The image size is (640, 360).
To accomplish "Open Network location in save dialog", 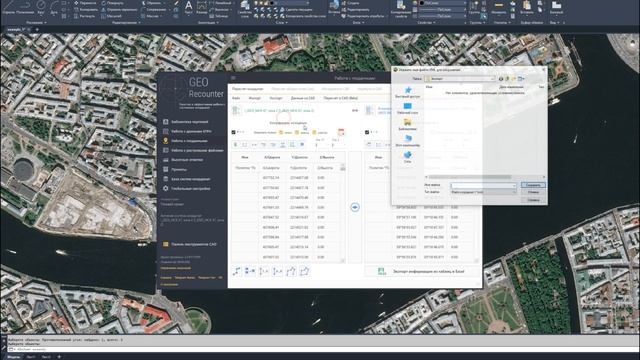I will click(x=407, y=157).
